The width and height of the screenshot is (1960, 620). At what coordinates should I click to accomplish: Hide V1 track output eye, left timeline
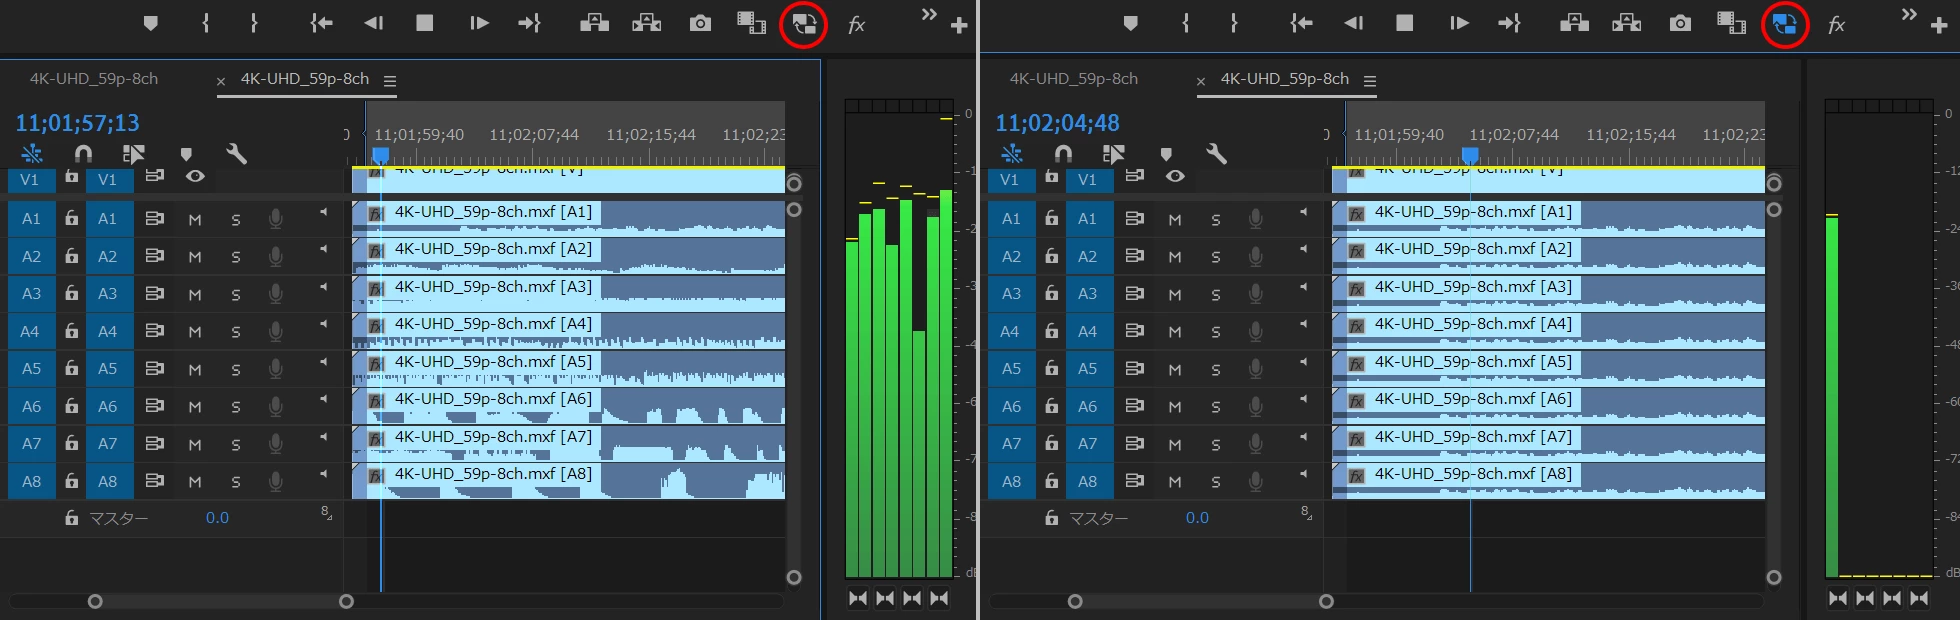195,177
